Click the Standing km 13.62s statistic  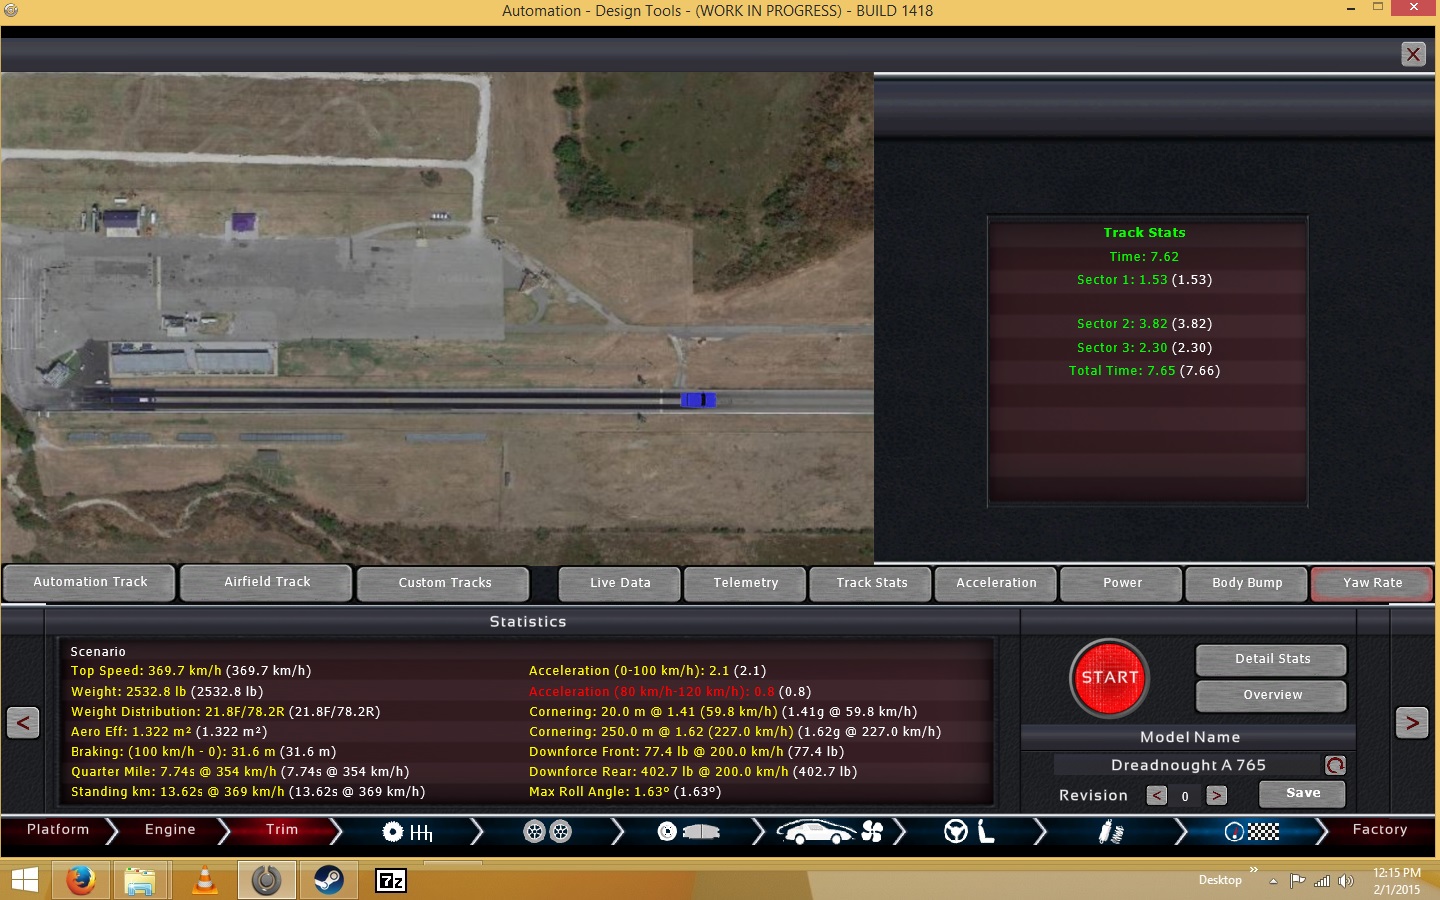point(248,792)
